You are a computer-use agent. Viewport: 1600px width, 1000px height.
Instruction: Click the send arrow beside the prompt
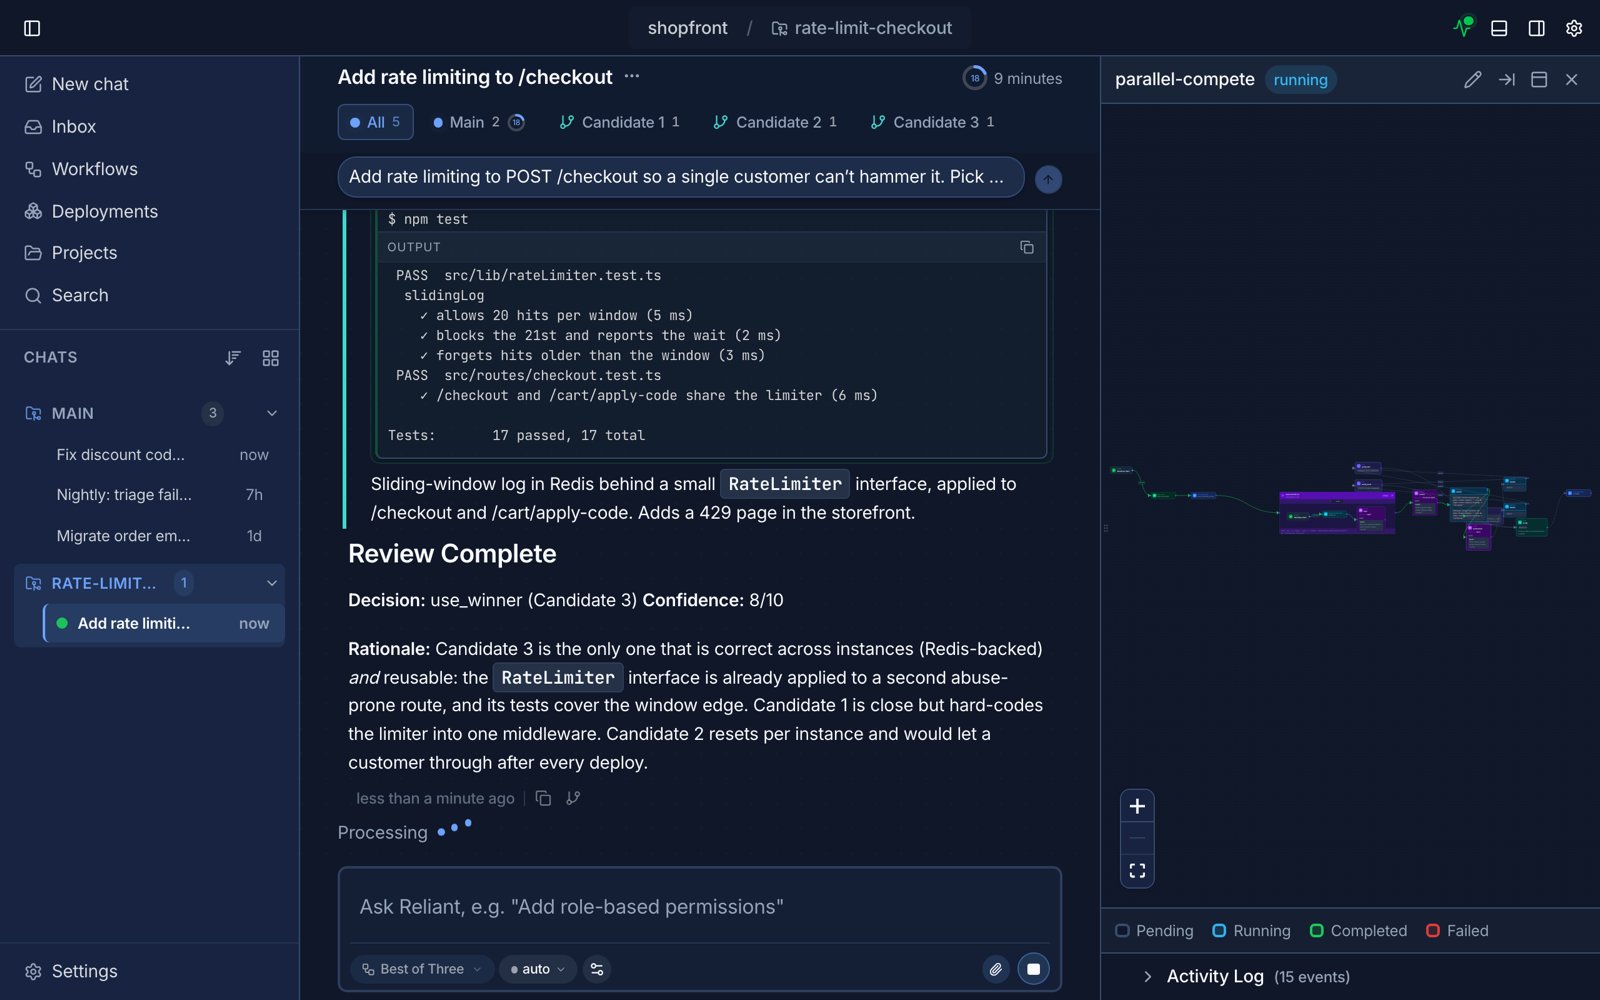pyautogui.click(x=1048, y=179)
